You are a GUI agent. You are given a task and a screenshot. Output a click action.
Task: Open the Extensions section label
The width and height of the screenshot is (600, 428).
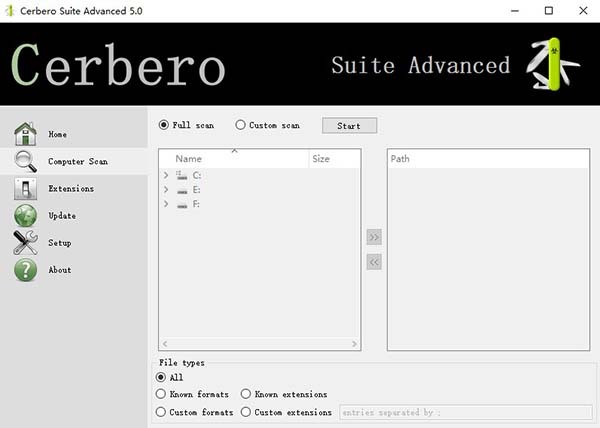pos(71,189)
